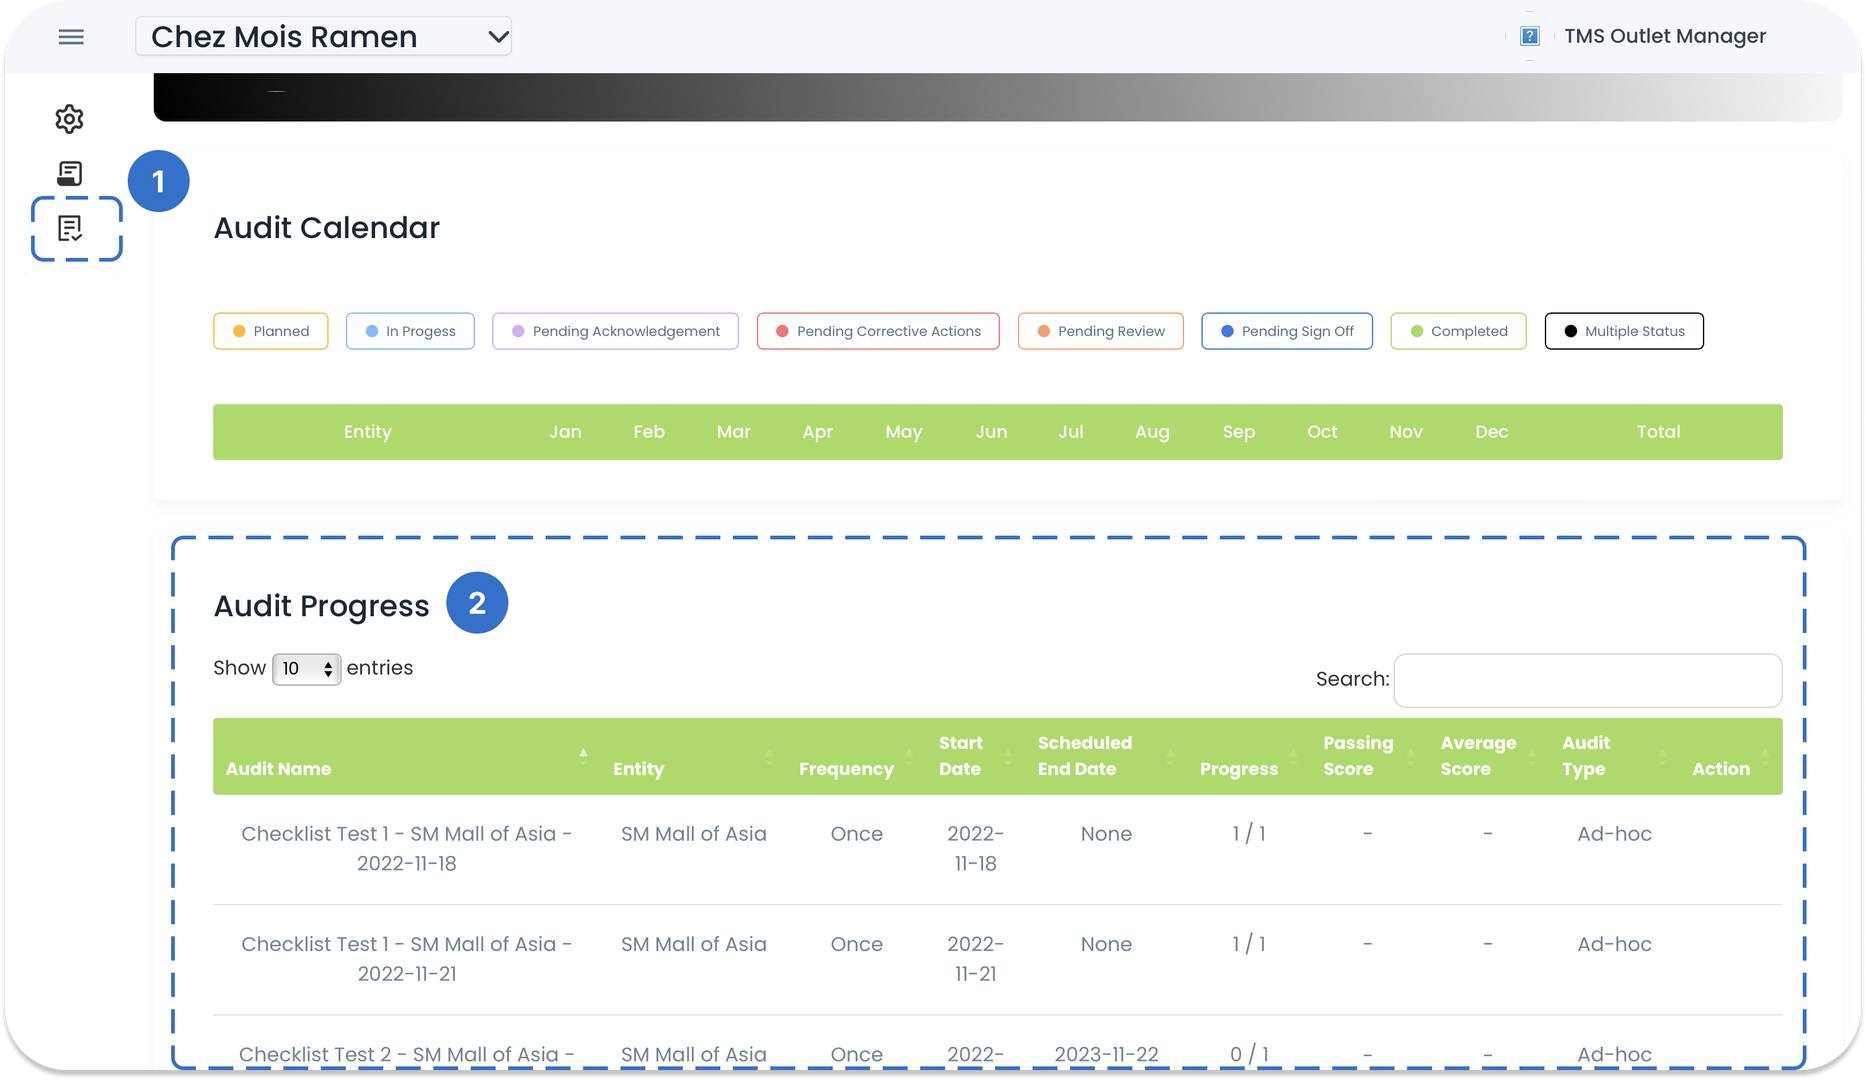Sort table by Frequency column header
The width and height of the screenshot is (1866, 1080).
coord(846,768)
